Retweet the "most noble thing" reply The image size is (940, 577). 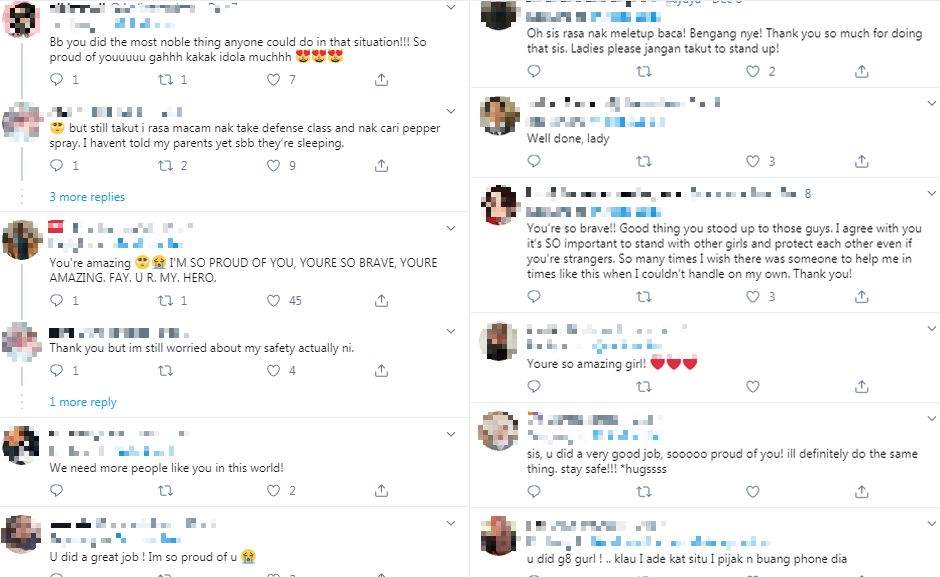(x=165, y=80)
